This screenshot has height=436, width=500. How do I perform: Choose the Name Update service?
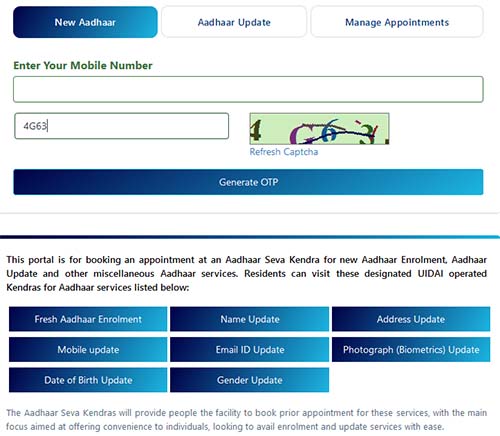(249, 319)
